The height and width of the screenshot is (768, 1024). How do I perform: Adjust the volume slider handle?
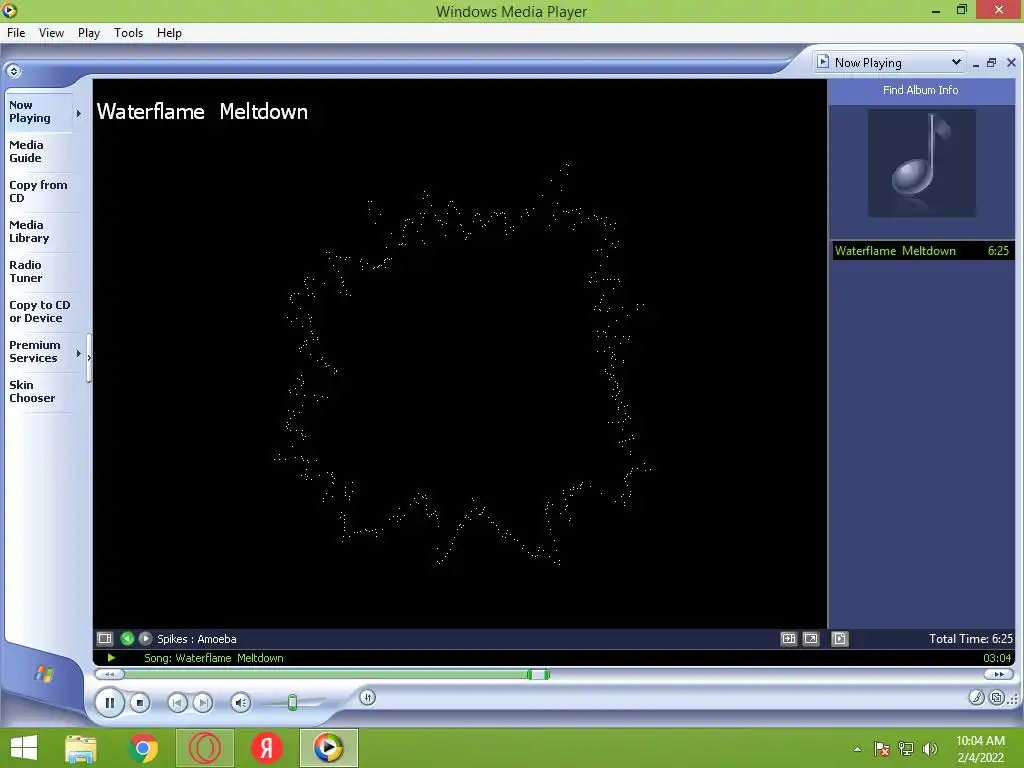click(x=293, y=703)
